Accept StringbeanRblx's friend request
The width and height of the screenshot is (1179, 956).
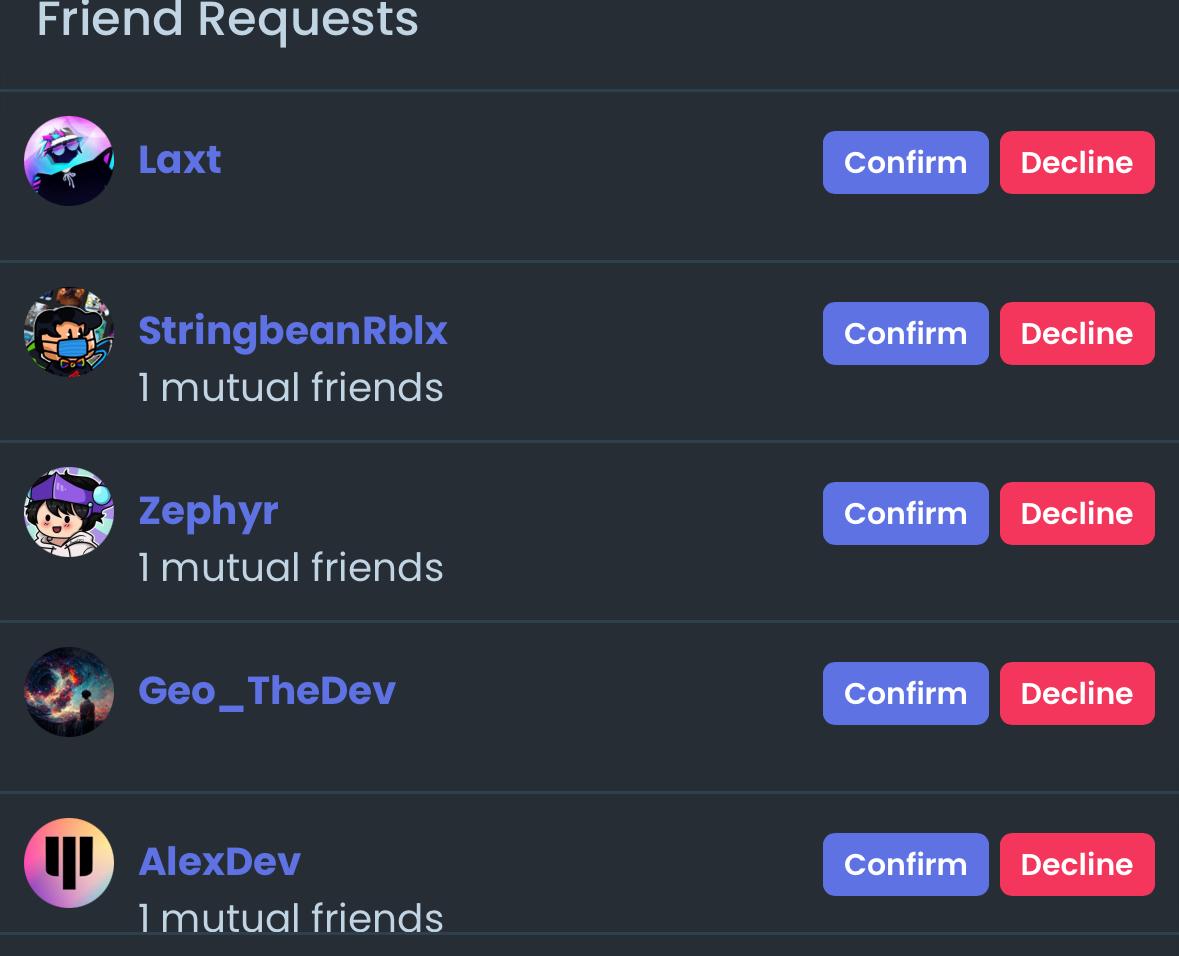coord(905,333)
